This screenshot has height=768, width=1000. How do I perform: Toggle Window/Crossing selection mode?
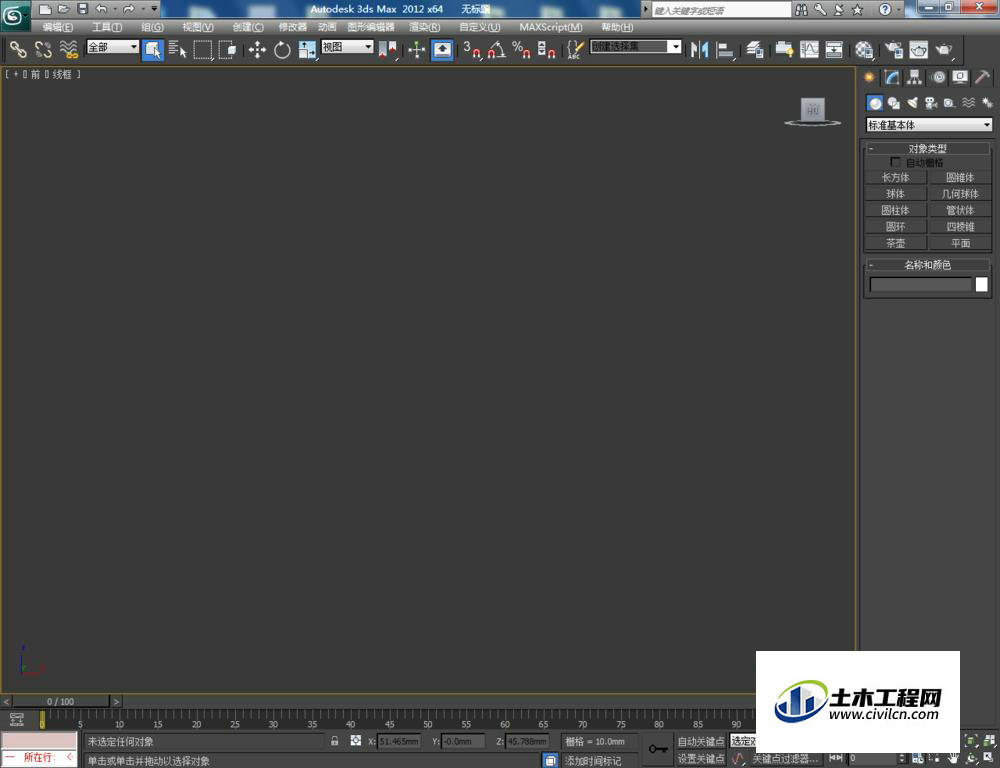[x=228, y=49]
